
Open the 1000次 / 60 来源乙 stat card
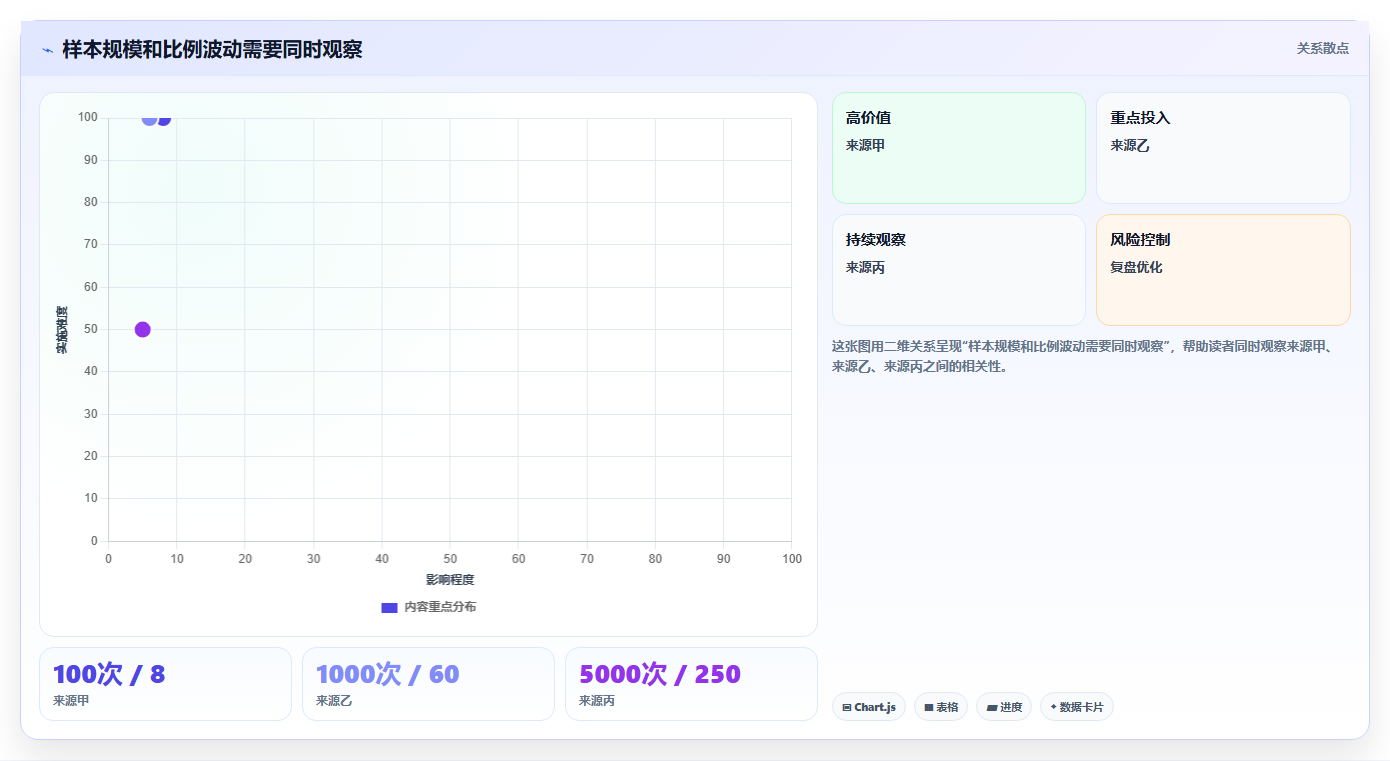coord(428,684)
